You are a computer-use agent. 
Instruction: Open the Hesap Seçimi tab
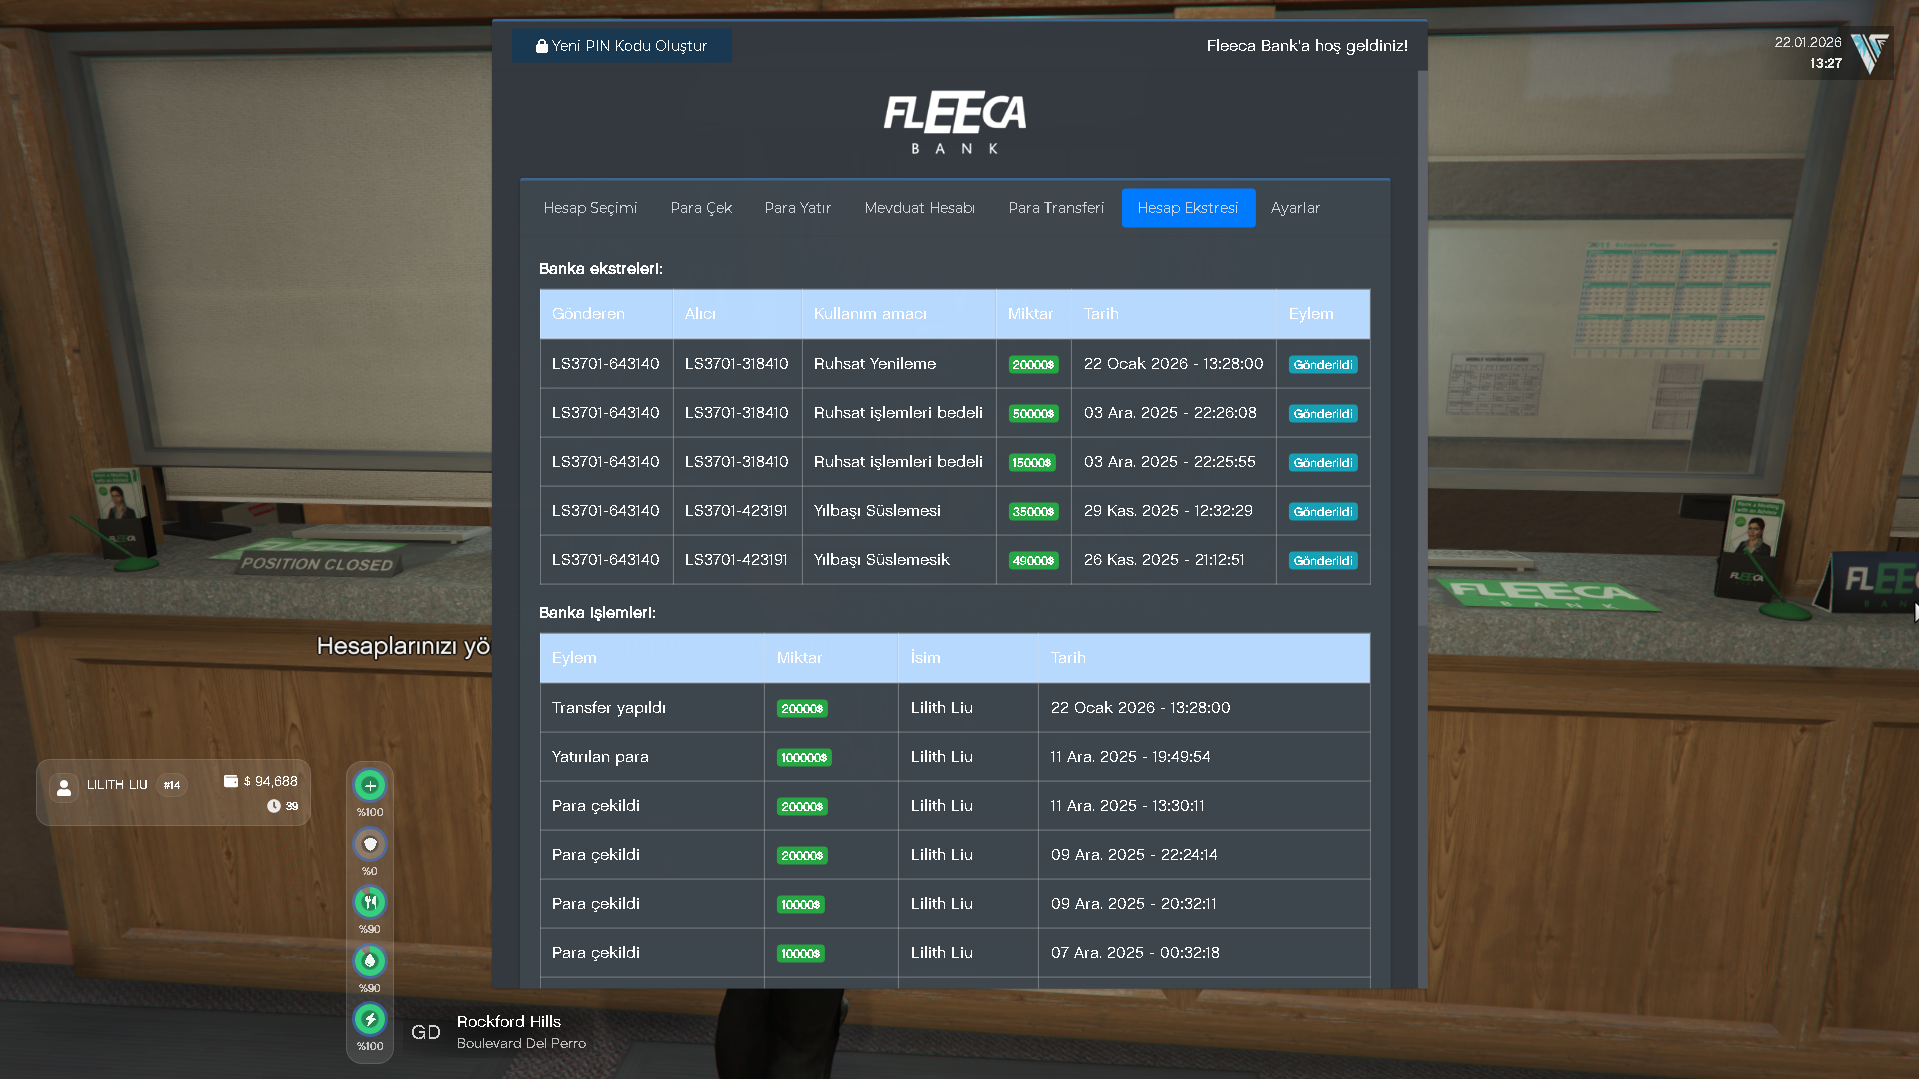pyautogui.click(x=590, y=208)
